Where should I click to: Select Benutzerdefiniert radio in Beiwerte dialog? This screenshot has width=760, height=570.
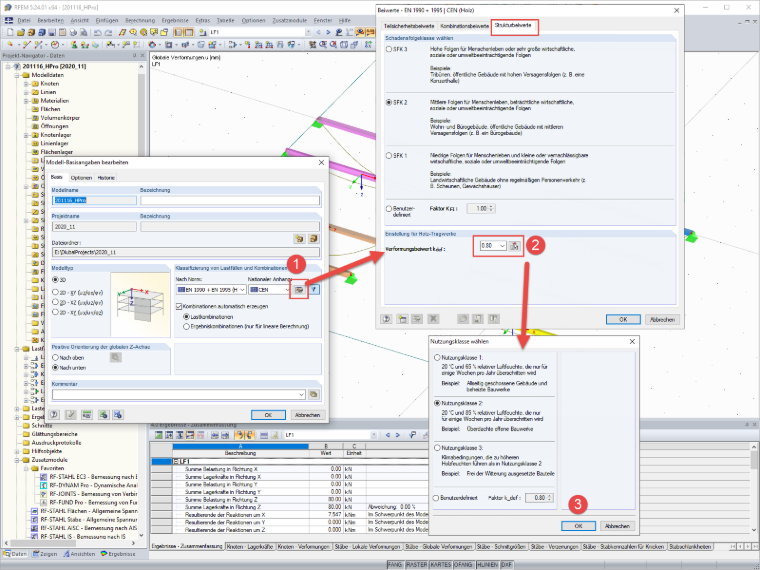389,208
